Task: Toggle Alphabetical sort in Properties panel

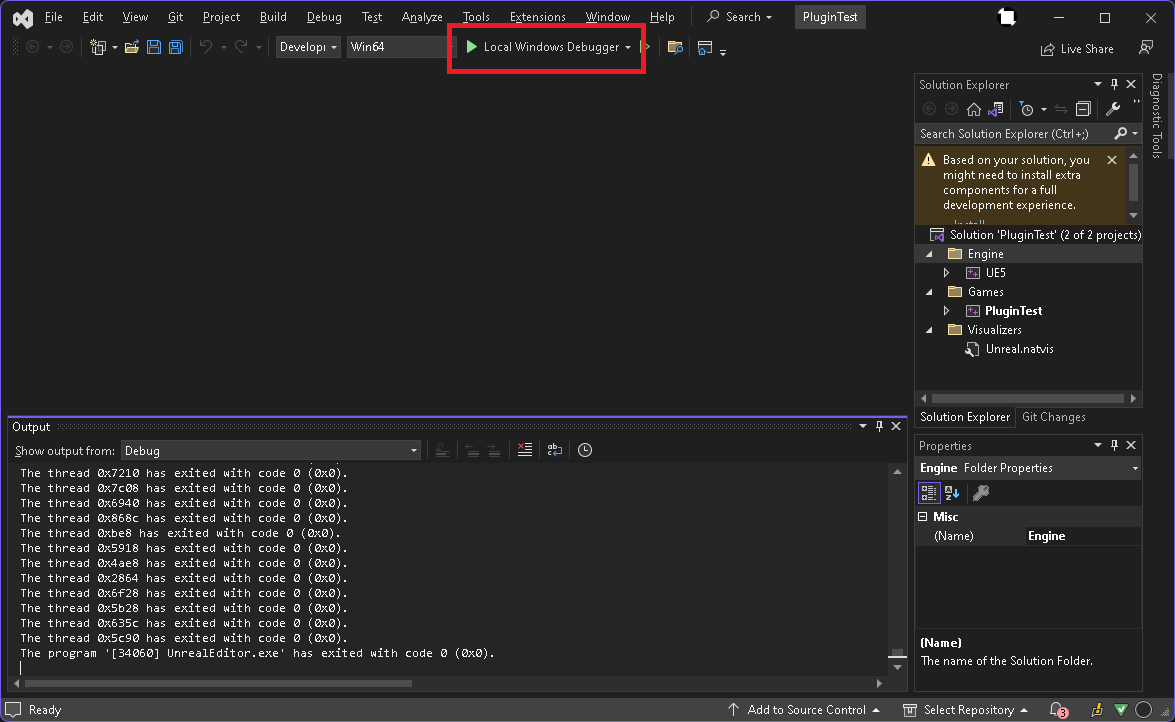Action: (x=952, y=493)
